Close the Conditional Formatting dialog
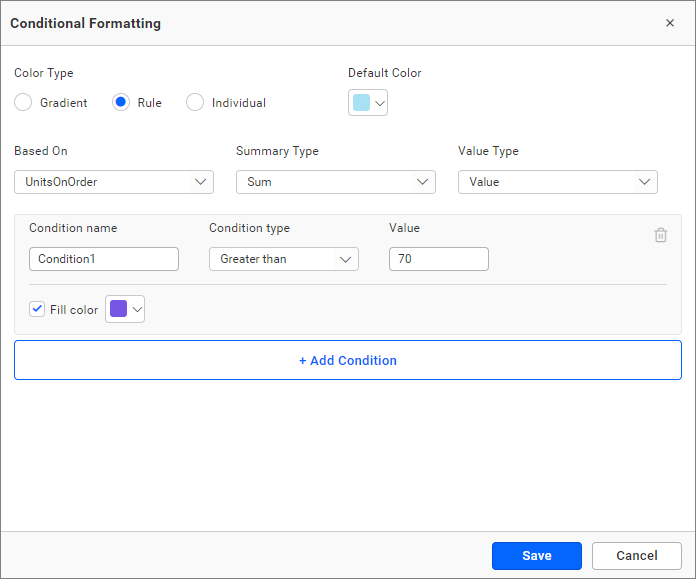 pos(670,23)
